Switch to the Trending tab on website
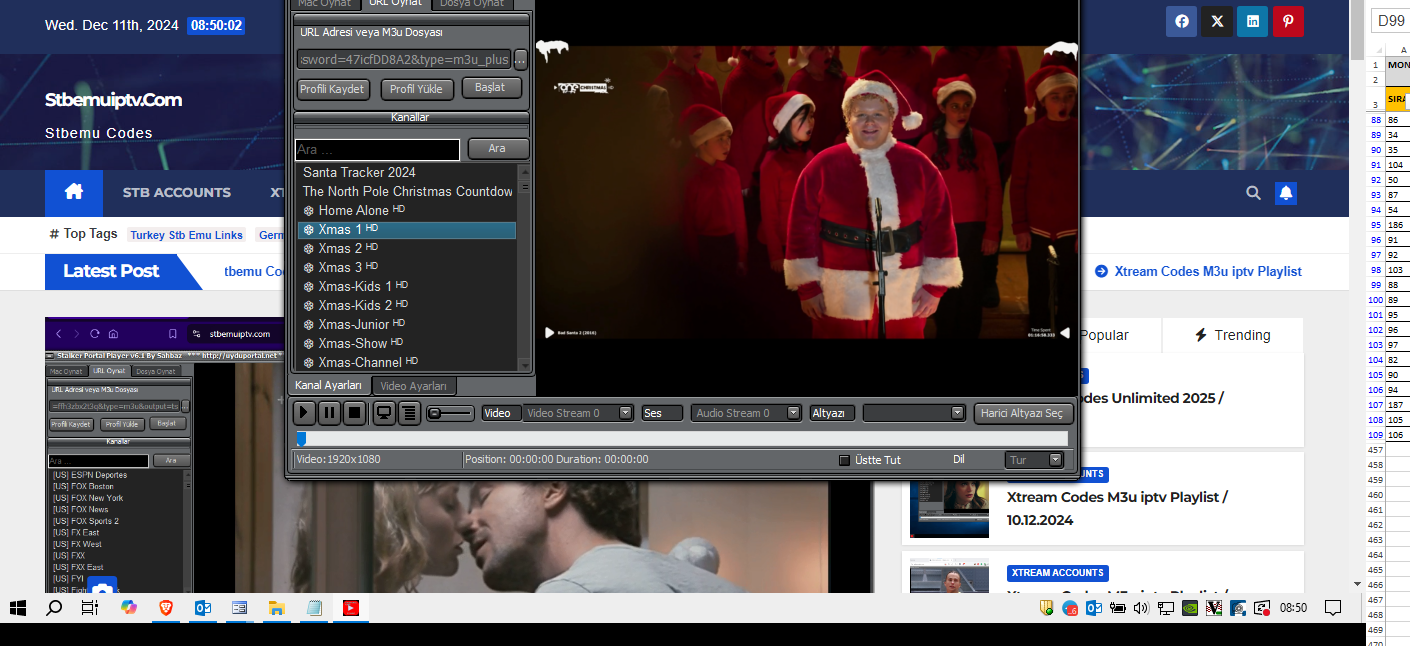Viewport: 1410px width, 646px height. [x=1232, y=335]
